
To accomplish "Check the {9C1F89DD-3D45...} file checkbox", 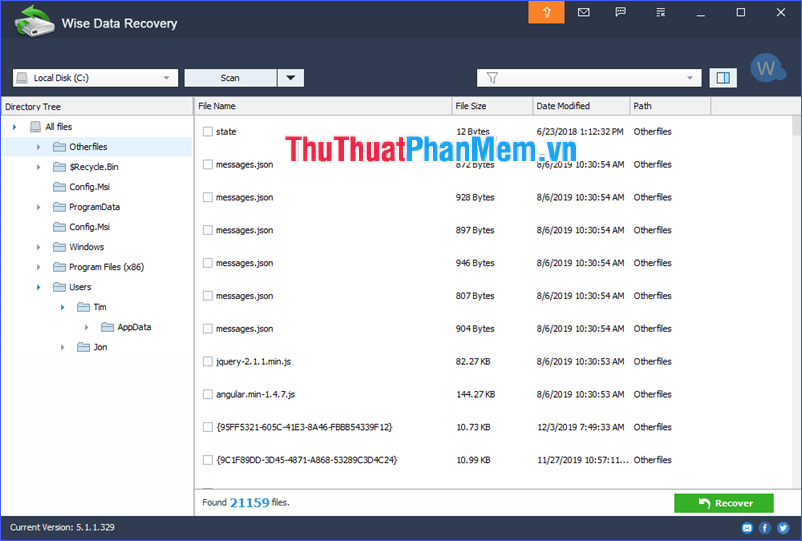I will coord(208,460).
